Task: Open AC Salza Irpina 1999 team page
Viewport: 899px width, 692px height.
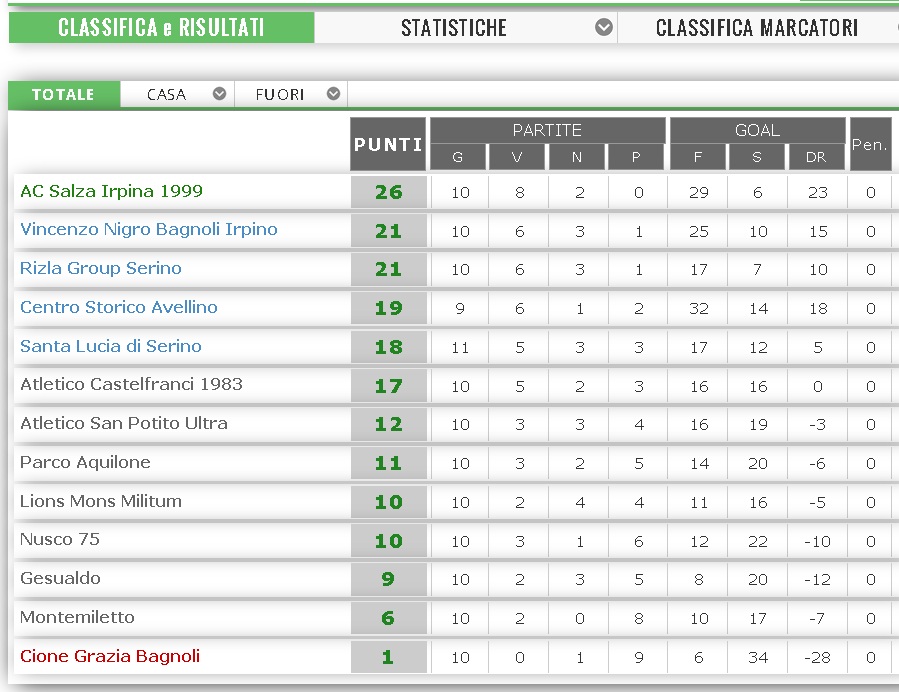Action: tap(111, 191)
